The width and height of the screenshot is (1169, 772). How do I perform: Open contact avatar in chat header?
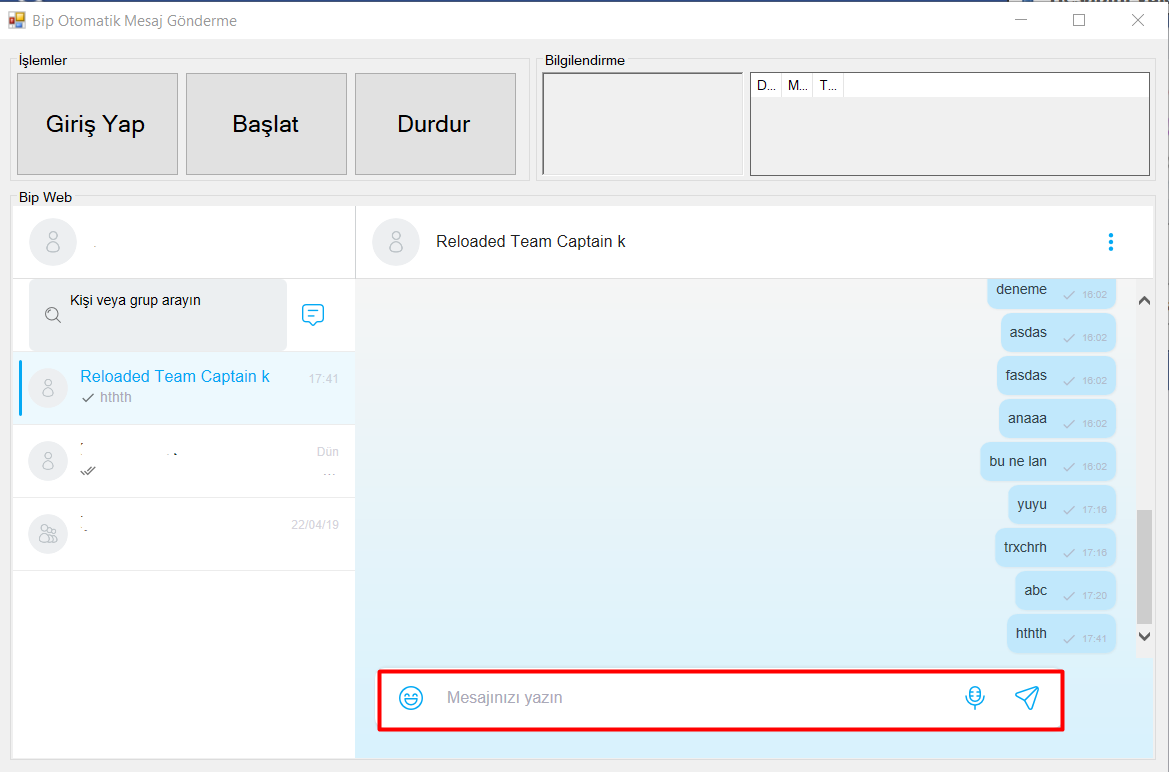pos(396,242)
